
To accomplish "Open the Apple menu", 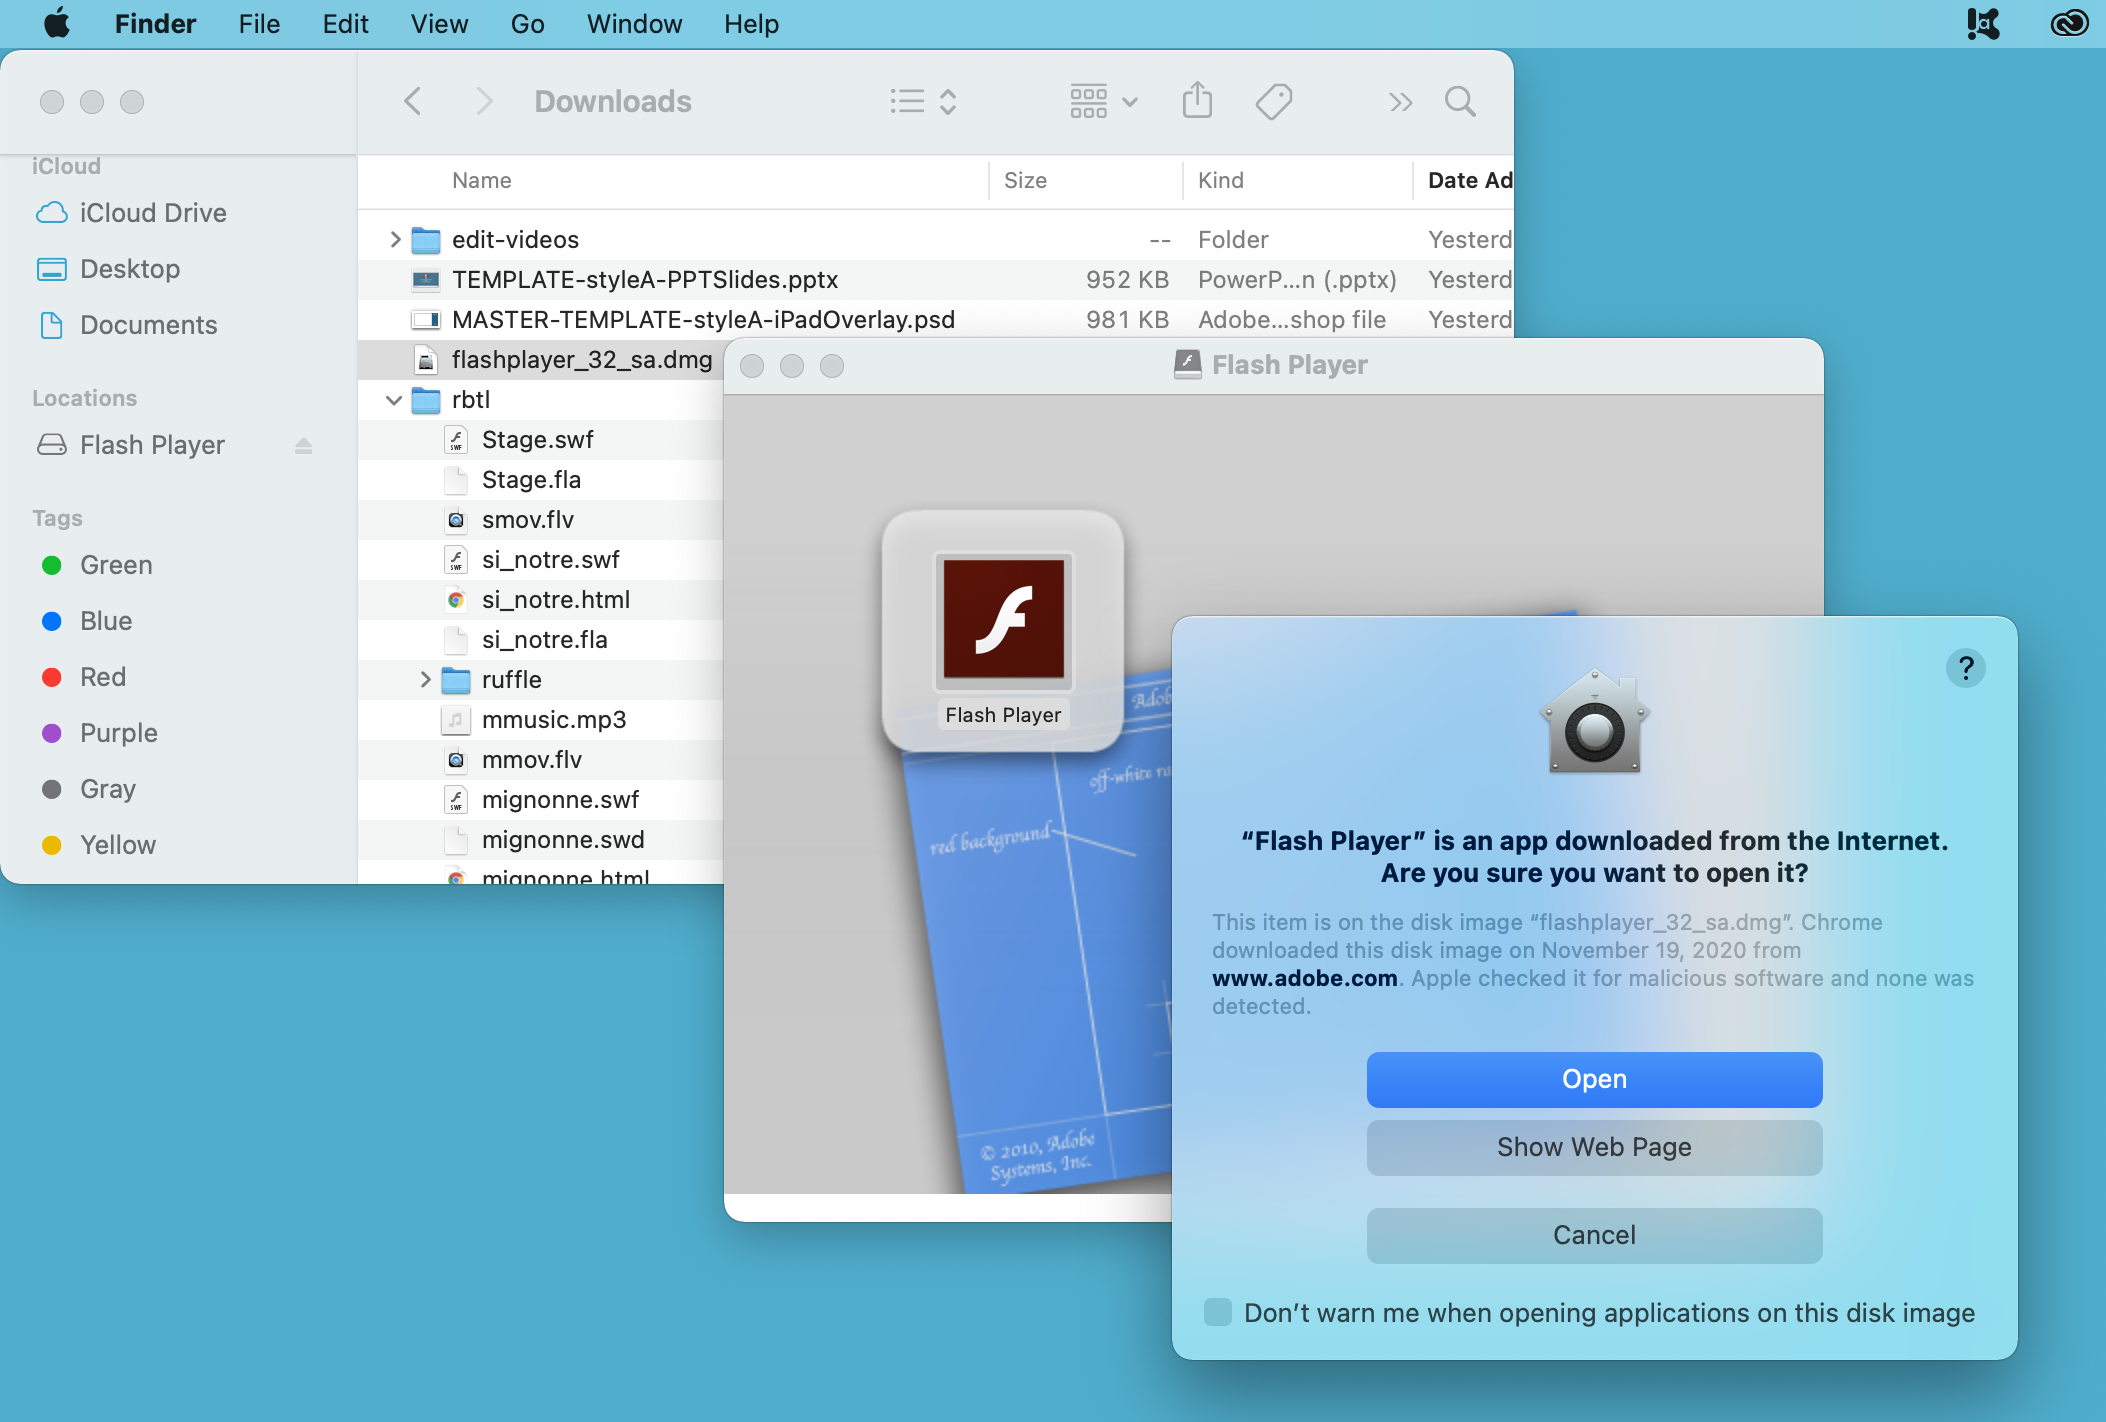I will [57, 23].
